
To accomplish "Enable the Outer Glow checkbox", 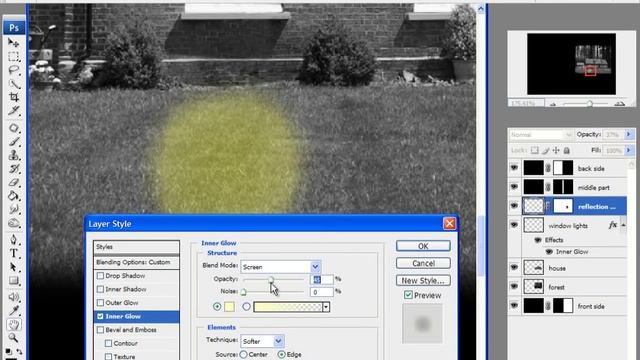I will 100,303.
